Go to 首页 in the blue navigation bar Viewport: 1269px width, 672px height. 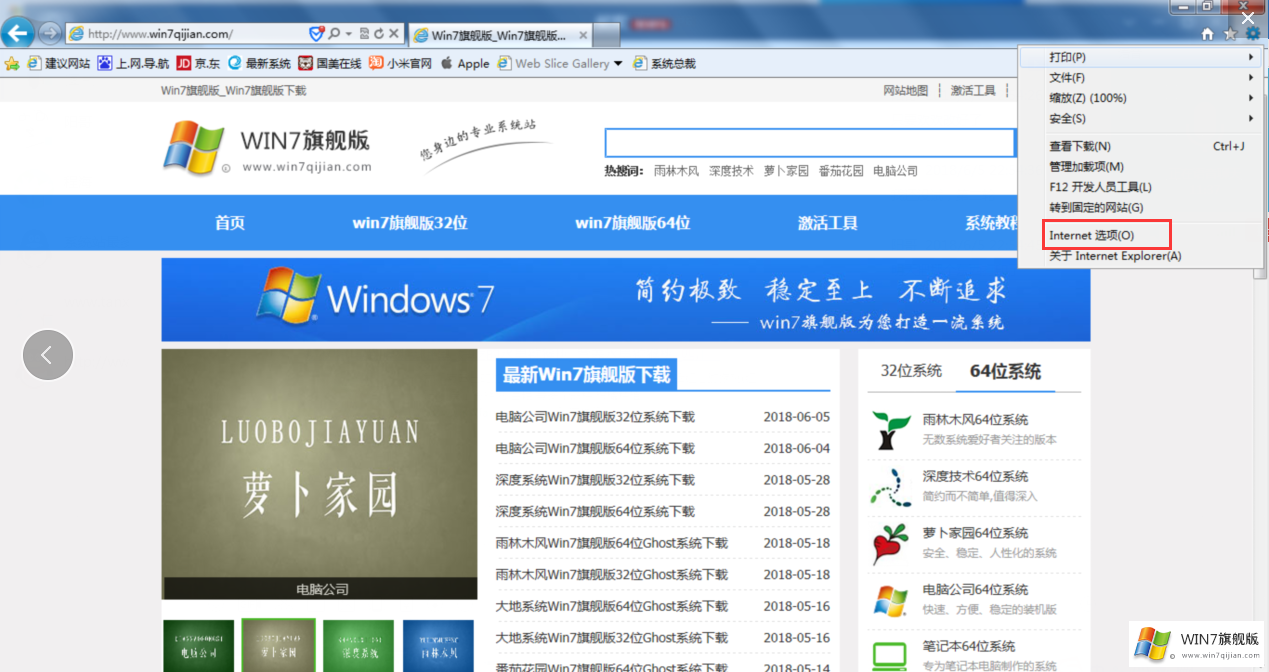tap(230, 223)
